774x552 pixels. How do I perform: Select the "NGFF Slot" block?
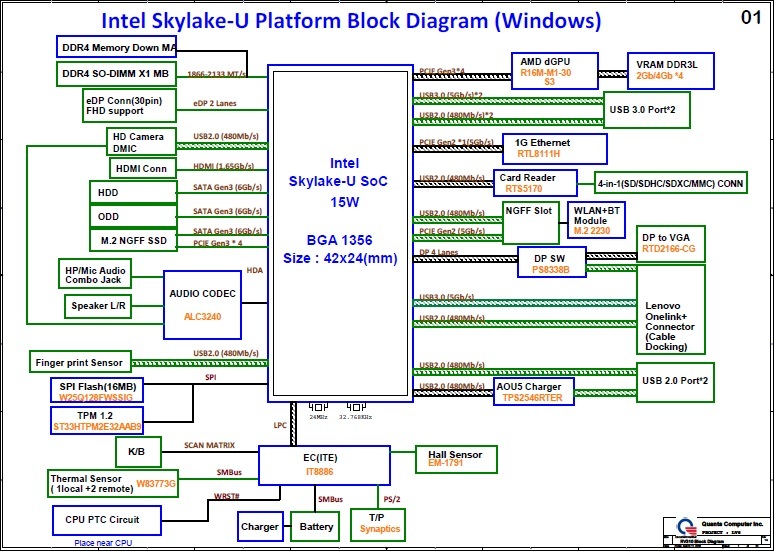[531, 222]
